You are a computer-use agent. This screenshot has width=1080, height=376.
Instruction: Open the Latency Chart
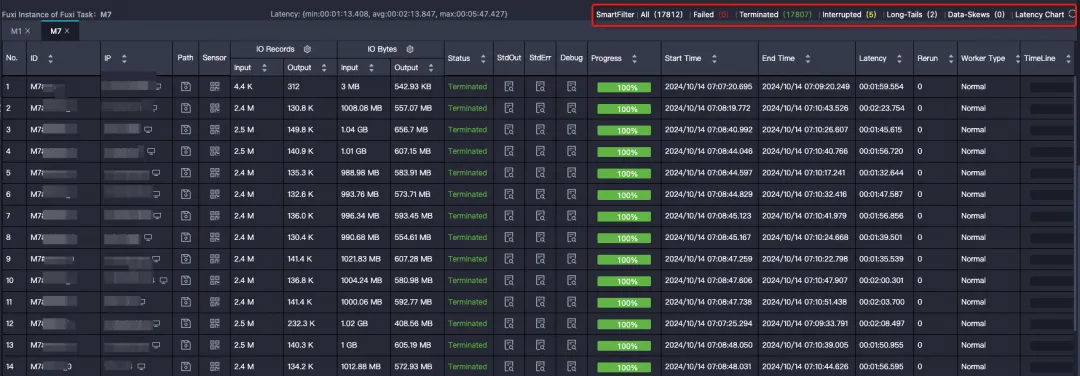1039,14
